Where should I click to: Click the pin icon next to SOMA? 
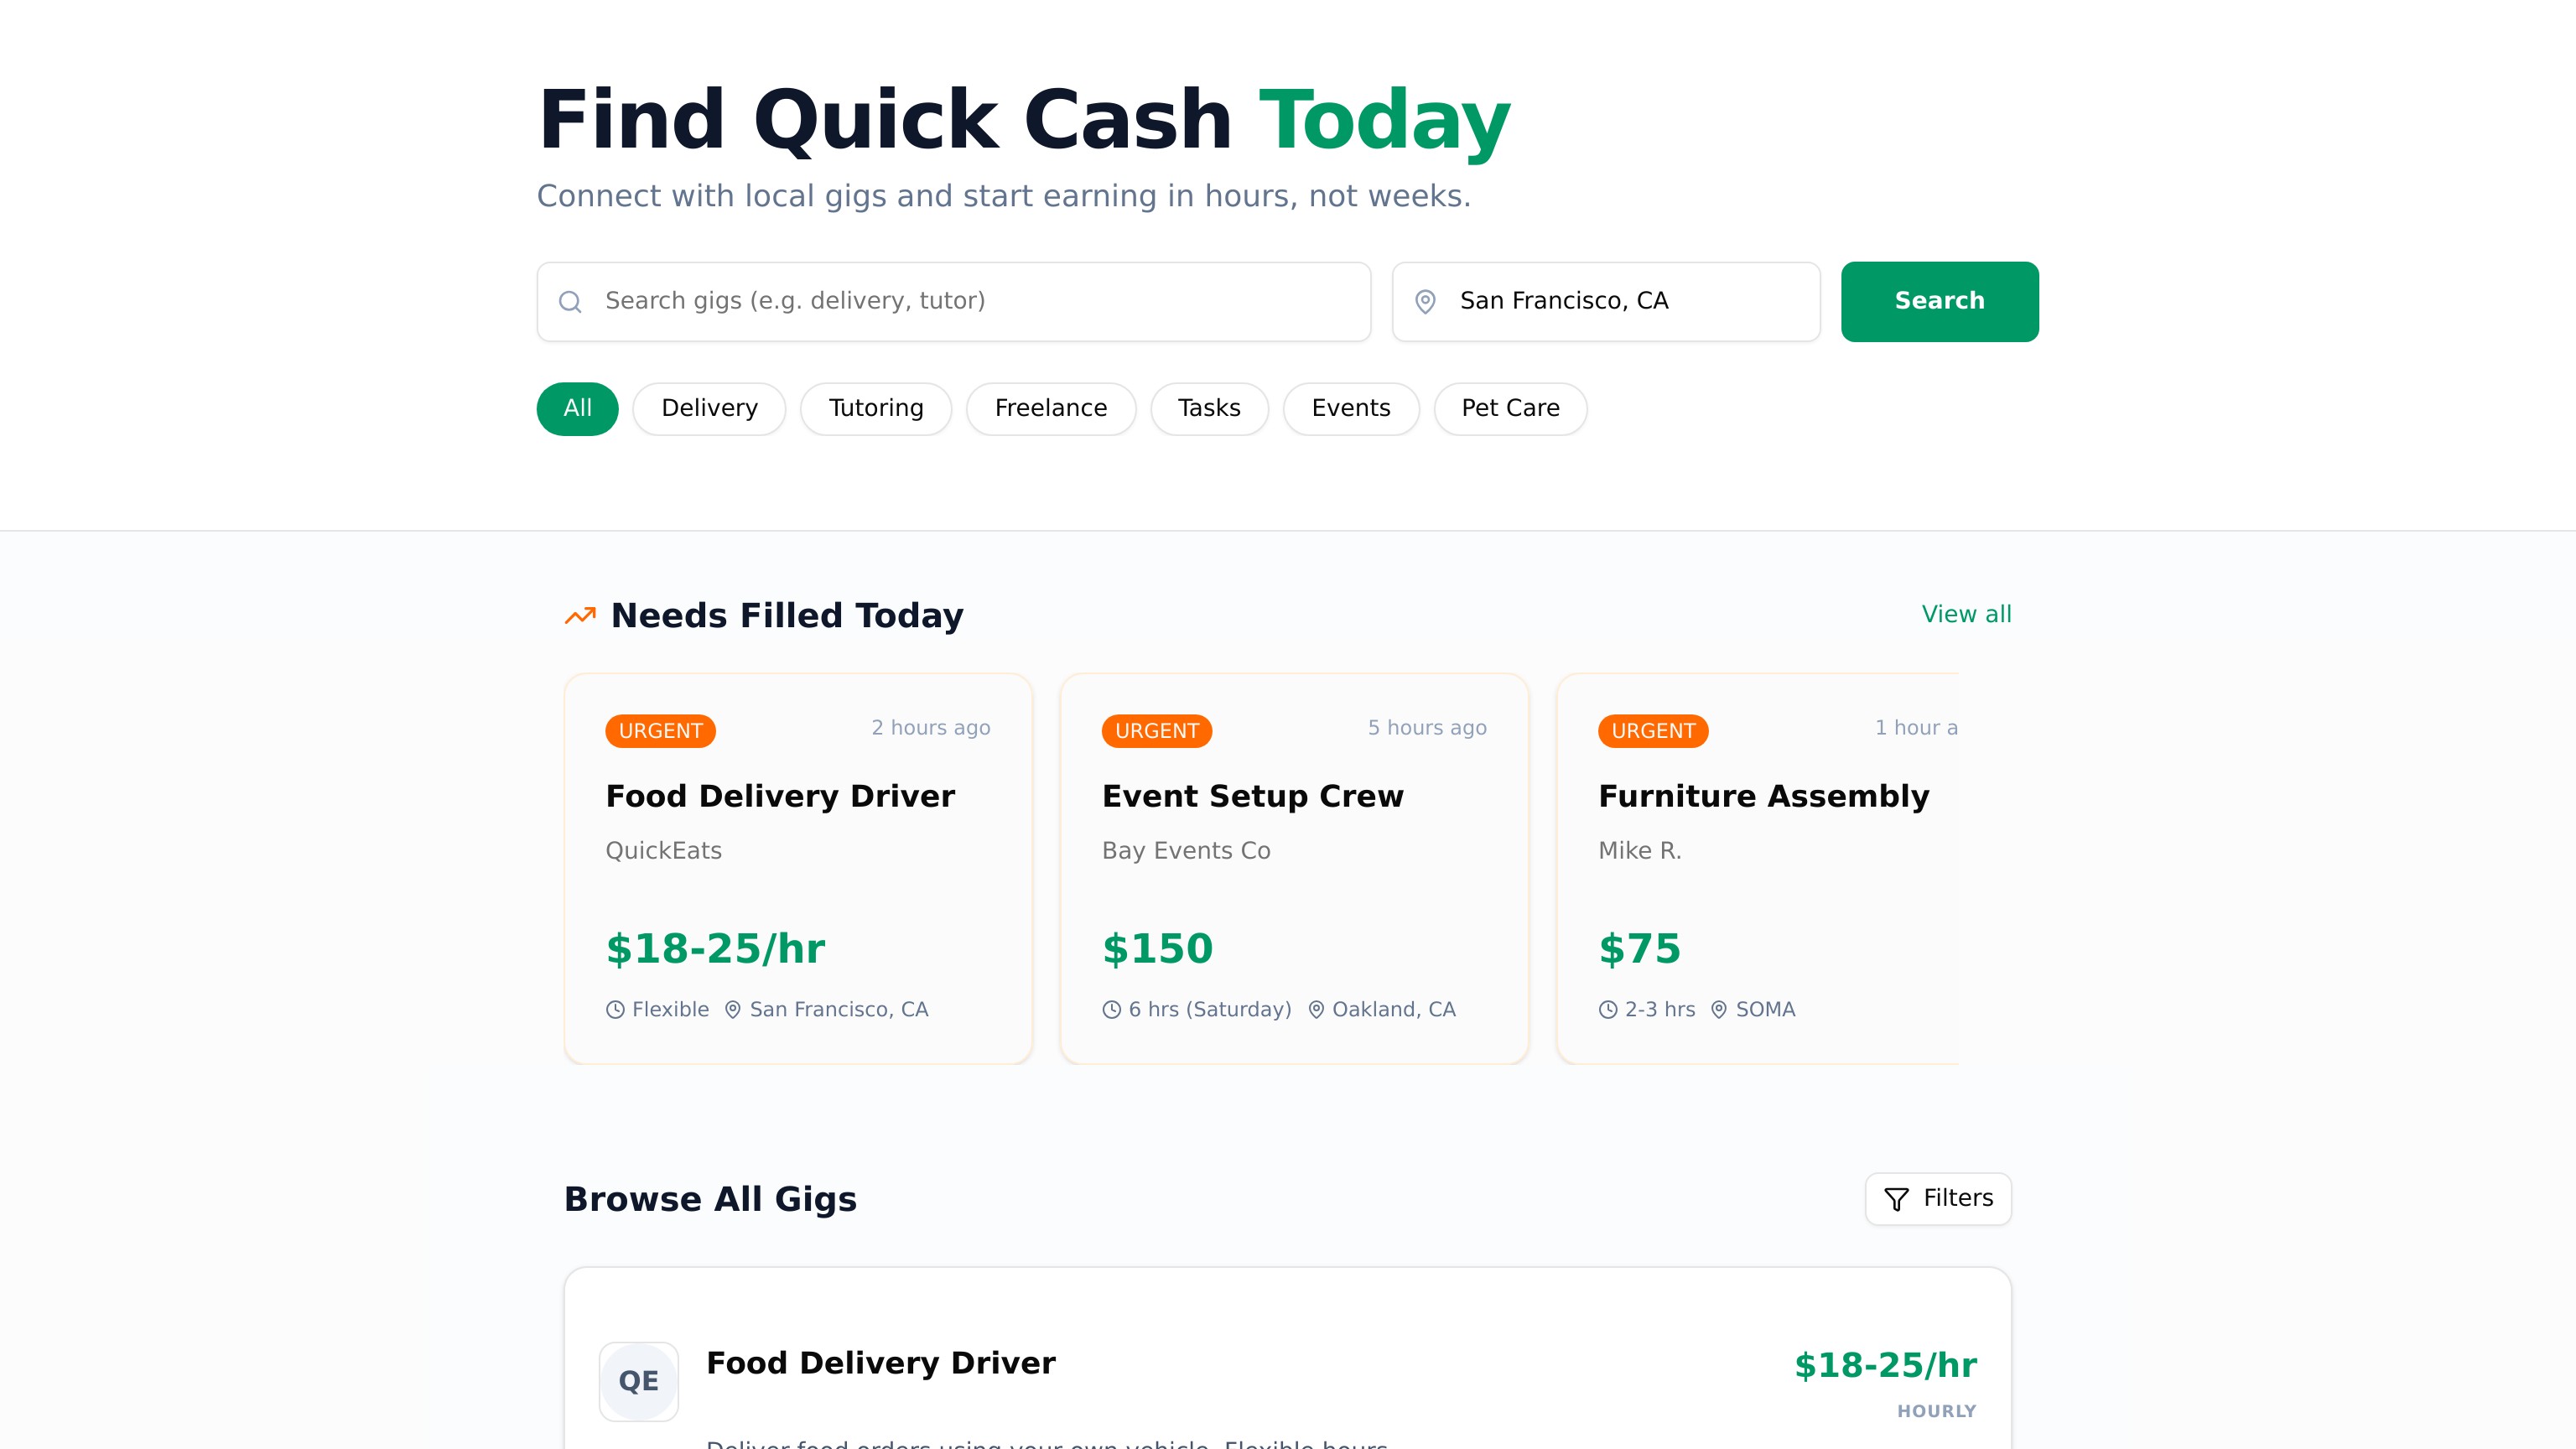coord(1718,1010)
